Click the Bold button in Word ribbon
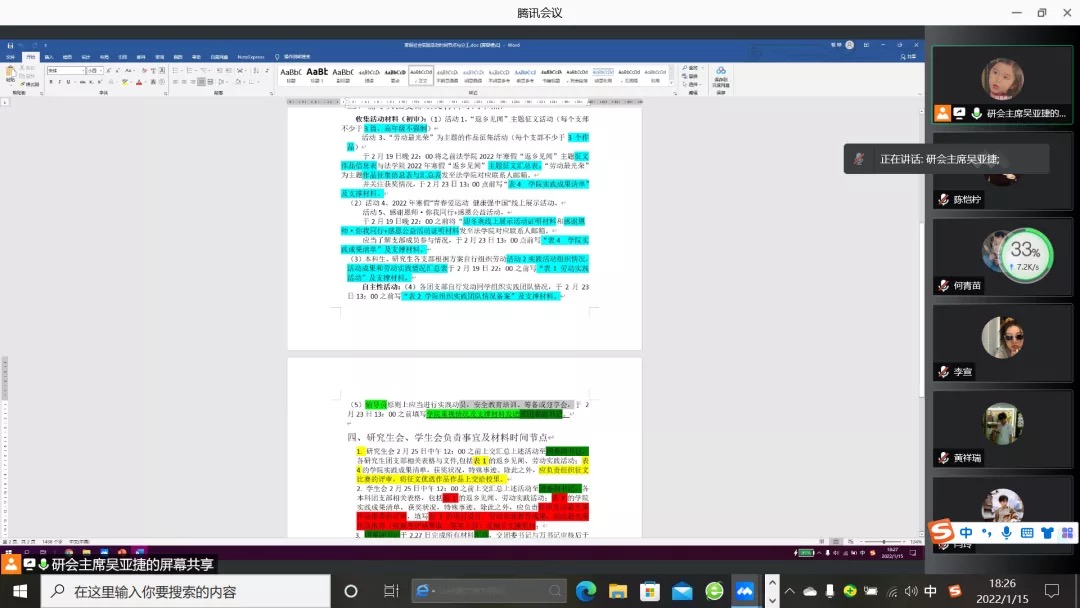 (50, 82)
